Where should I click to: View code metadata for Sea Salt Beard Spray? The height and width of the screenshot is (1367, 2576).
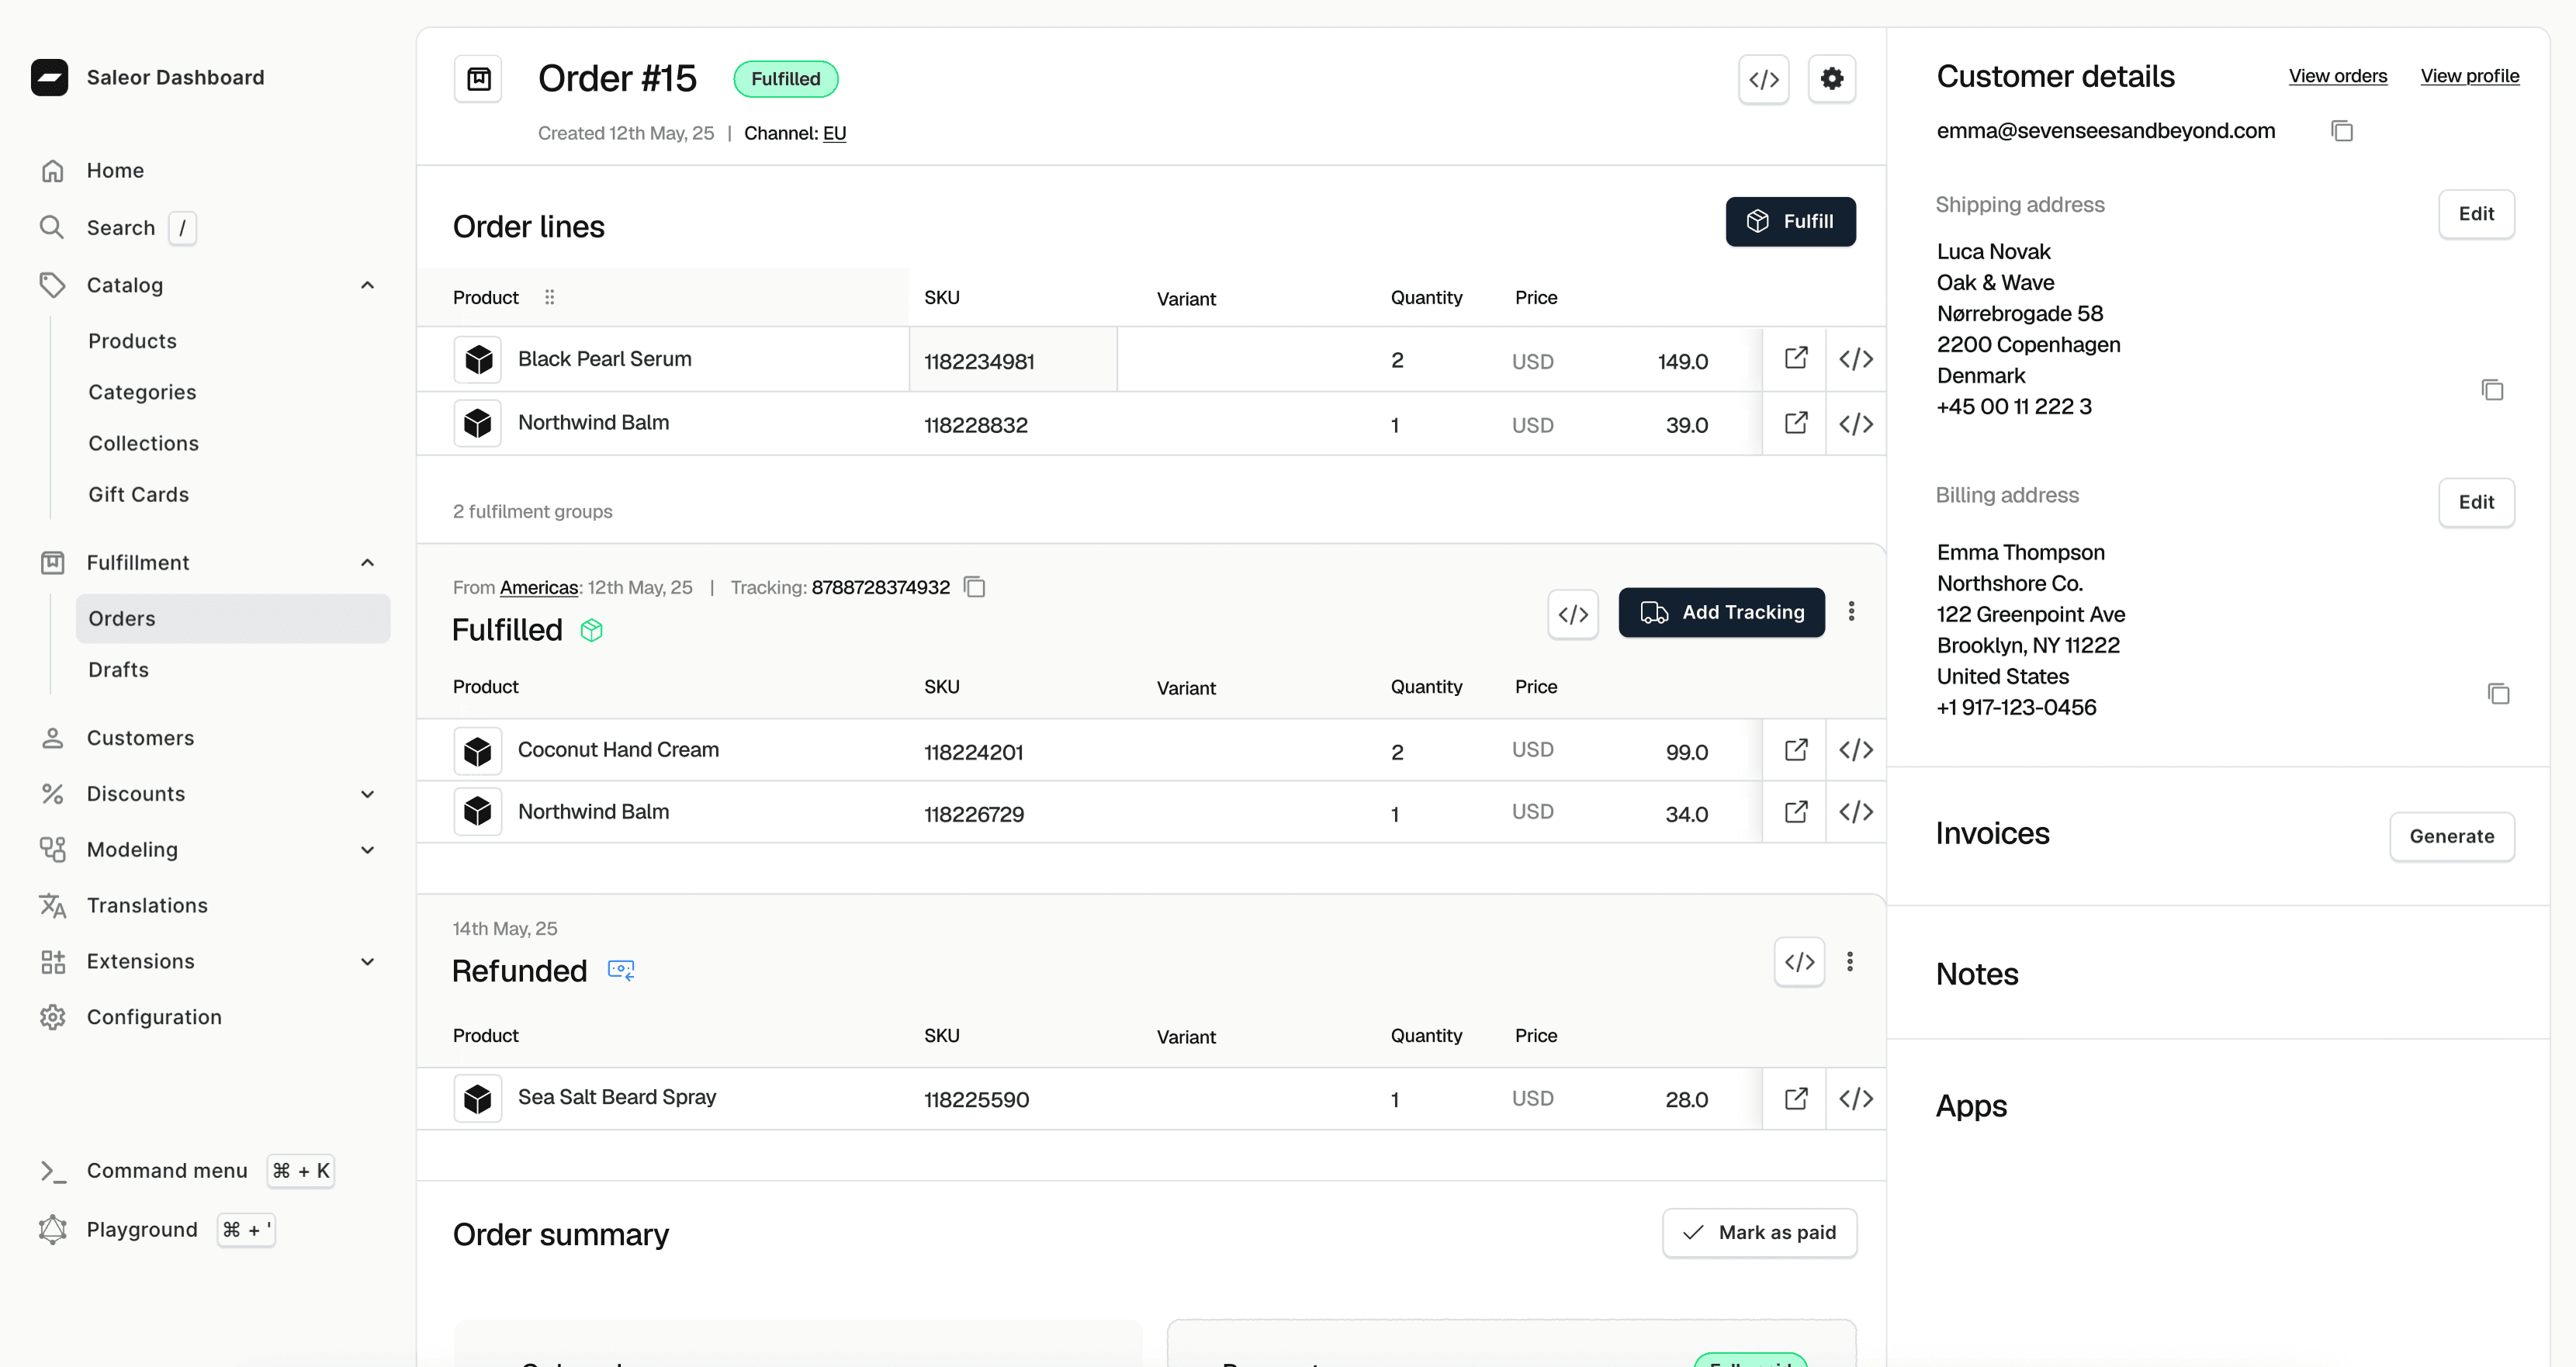coord(1855,1098)
